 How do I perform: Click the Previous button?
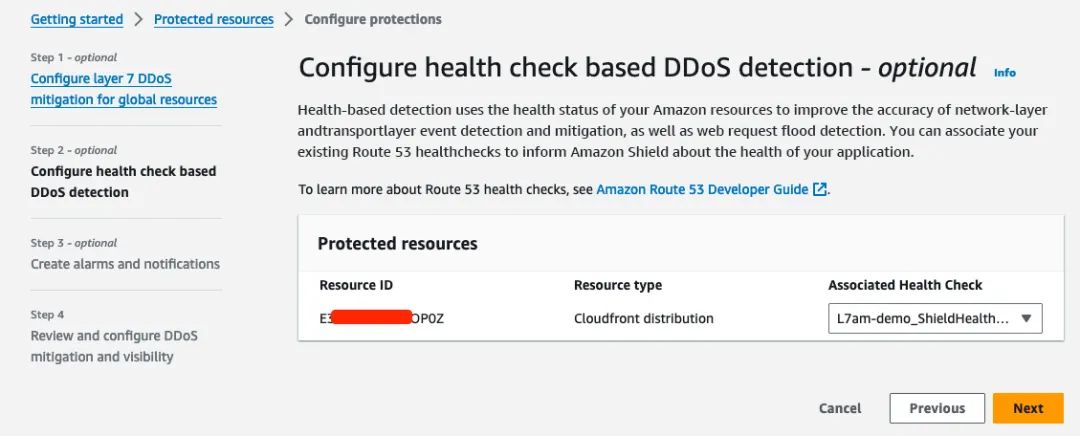point(937,408)
